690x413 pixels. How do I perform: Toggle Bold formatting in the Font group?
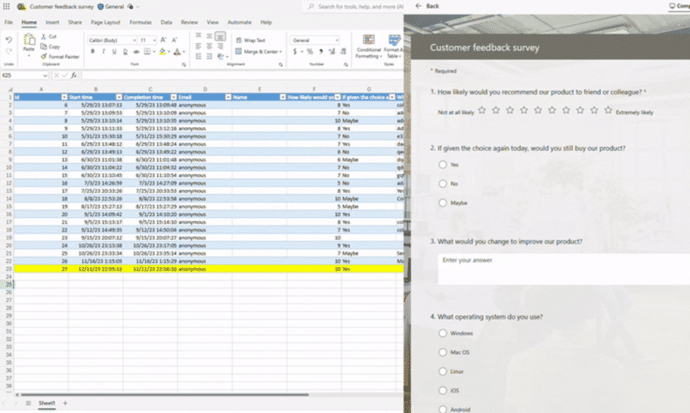click(x=90, y=52)
